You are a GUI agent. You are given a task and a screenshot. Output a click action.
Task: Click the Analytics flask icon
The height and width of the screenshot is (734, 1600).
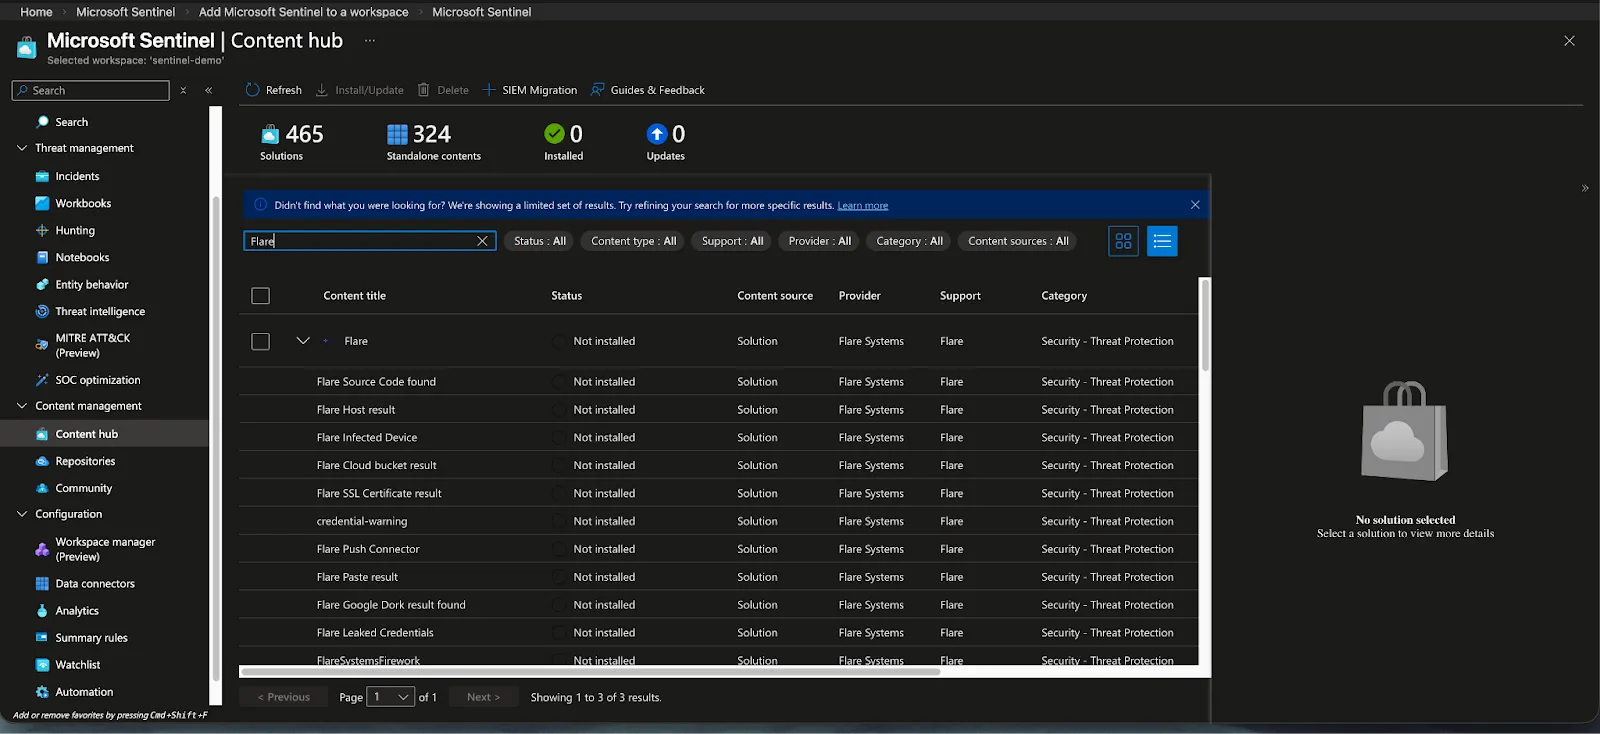(x=42, y=611)
